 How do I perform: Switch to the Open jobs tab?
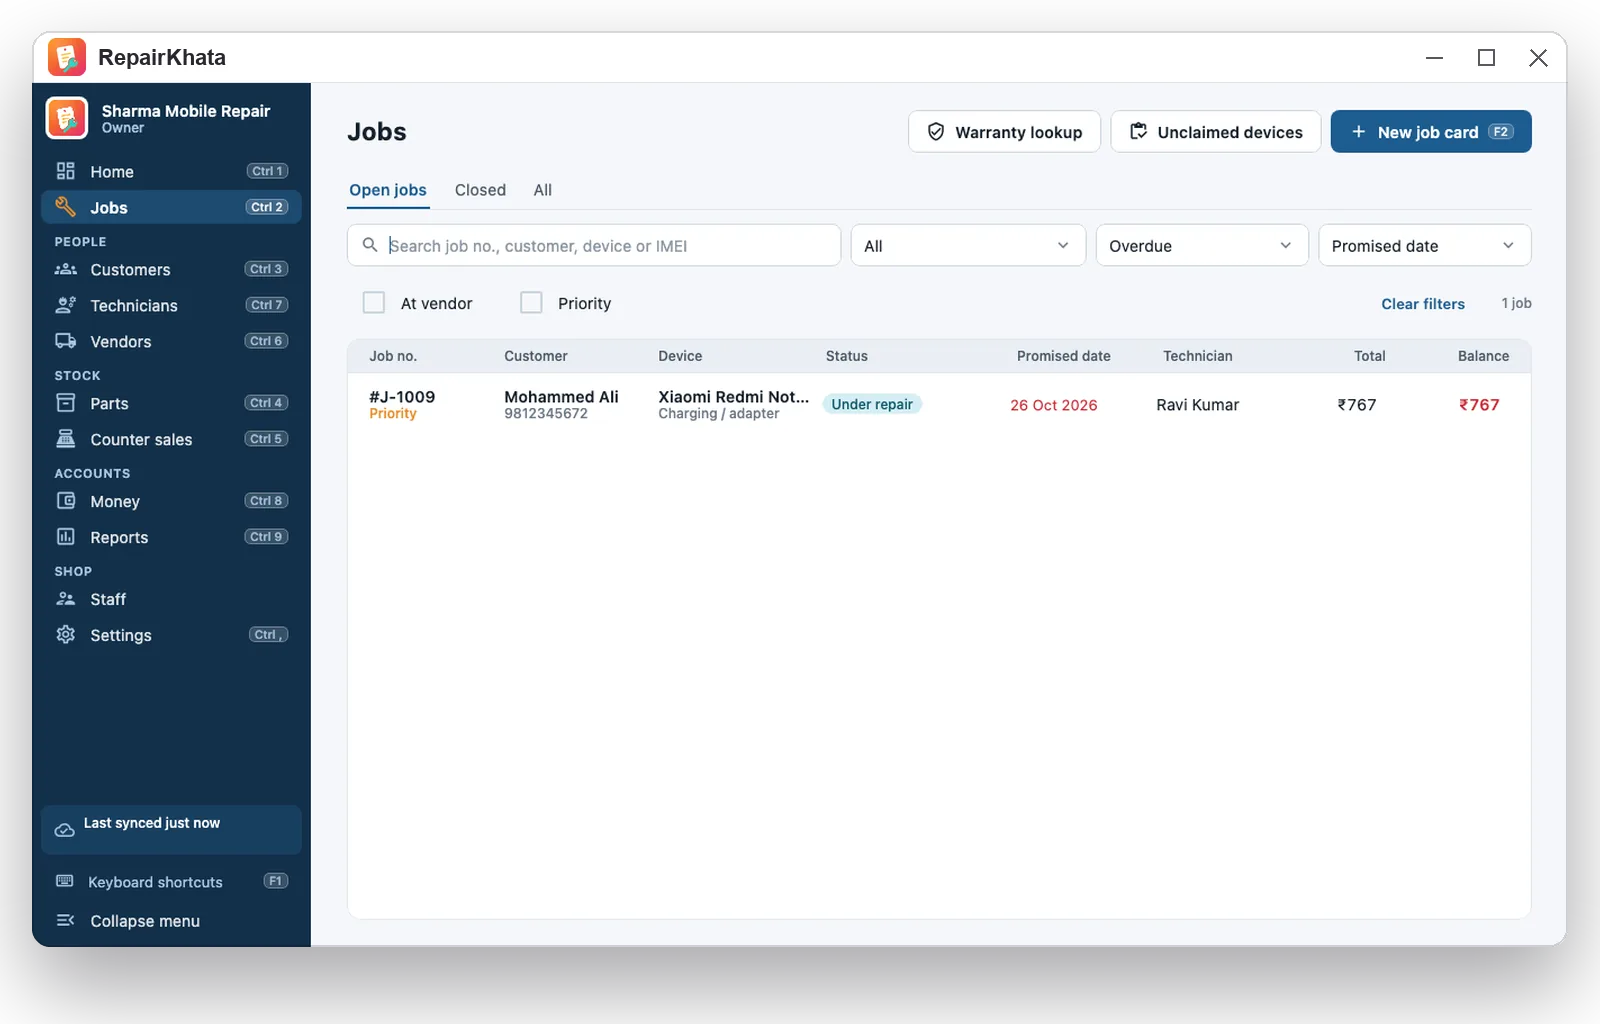(x=388, y=190)
